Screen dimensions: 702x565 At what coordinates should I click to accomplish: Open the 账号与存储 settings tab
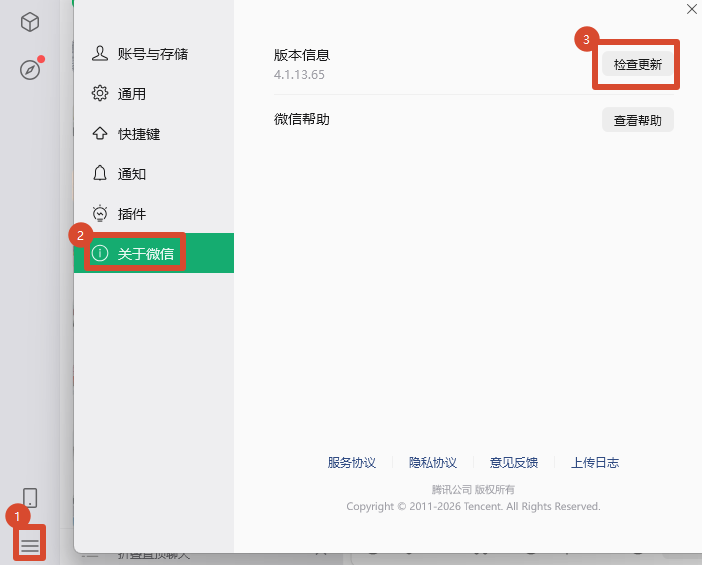154,54
